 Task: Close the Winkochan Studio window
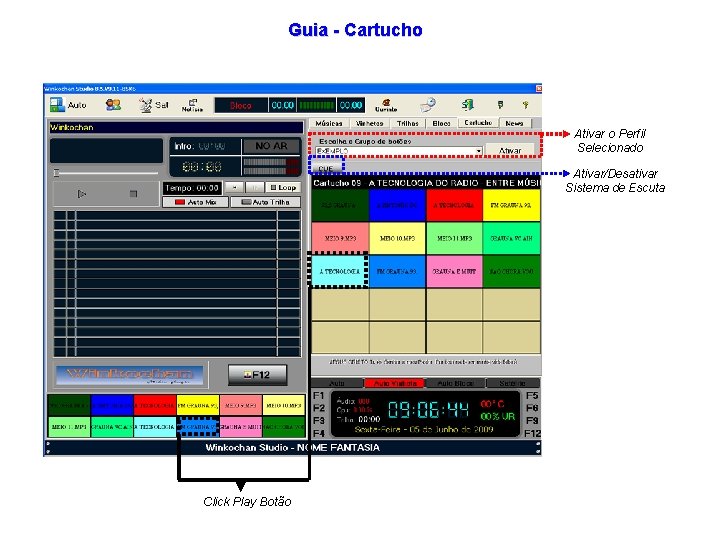pyautogui.click(x=539, y=88)
